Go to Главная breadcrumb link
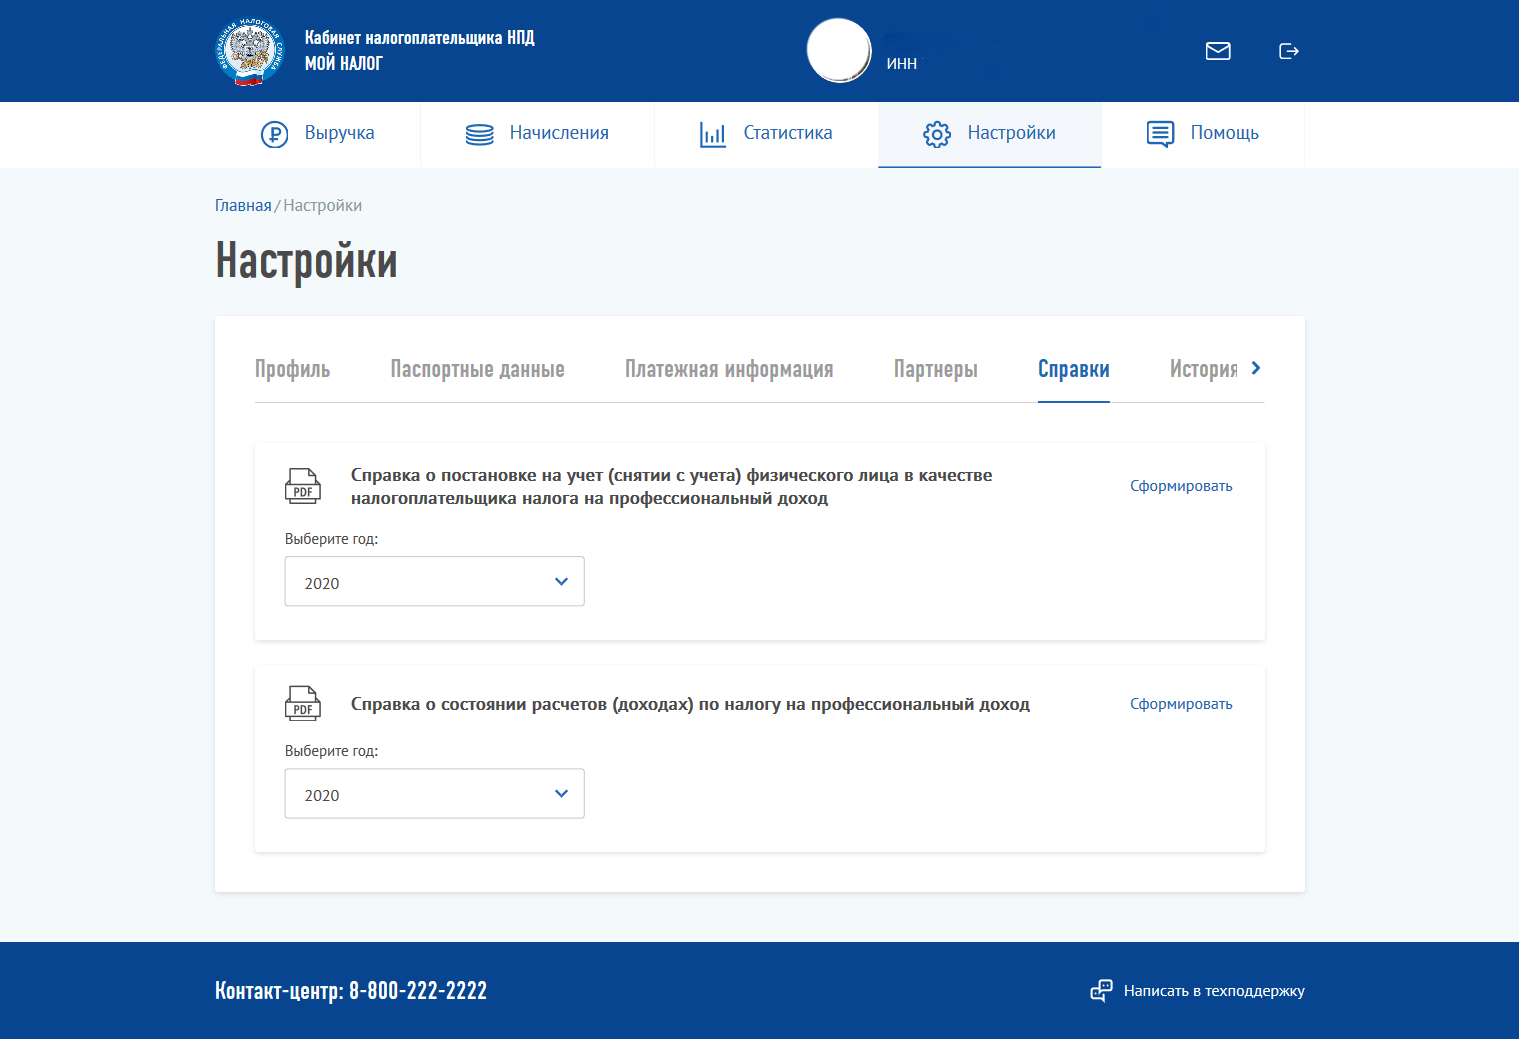1519x1039 pixels. tap(243, 205)
